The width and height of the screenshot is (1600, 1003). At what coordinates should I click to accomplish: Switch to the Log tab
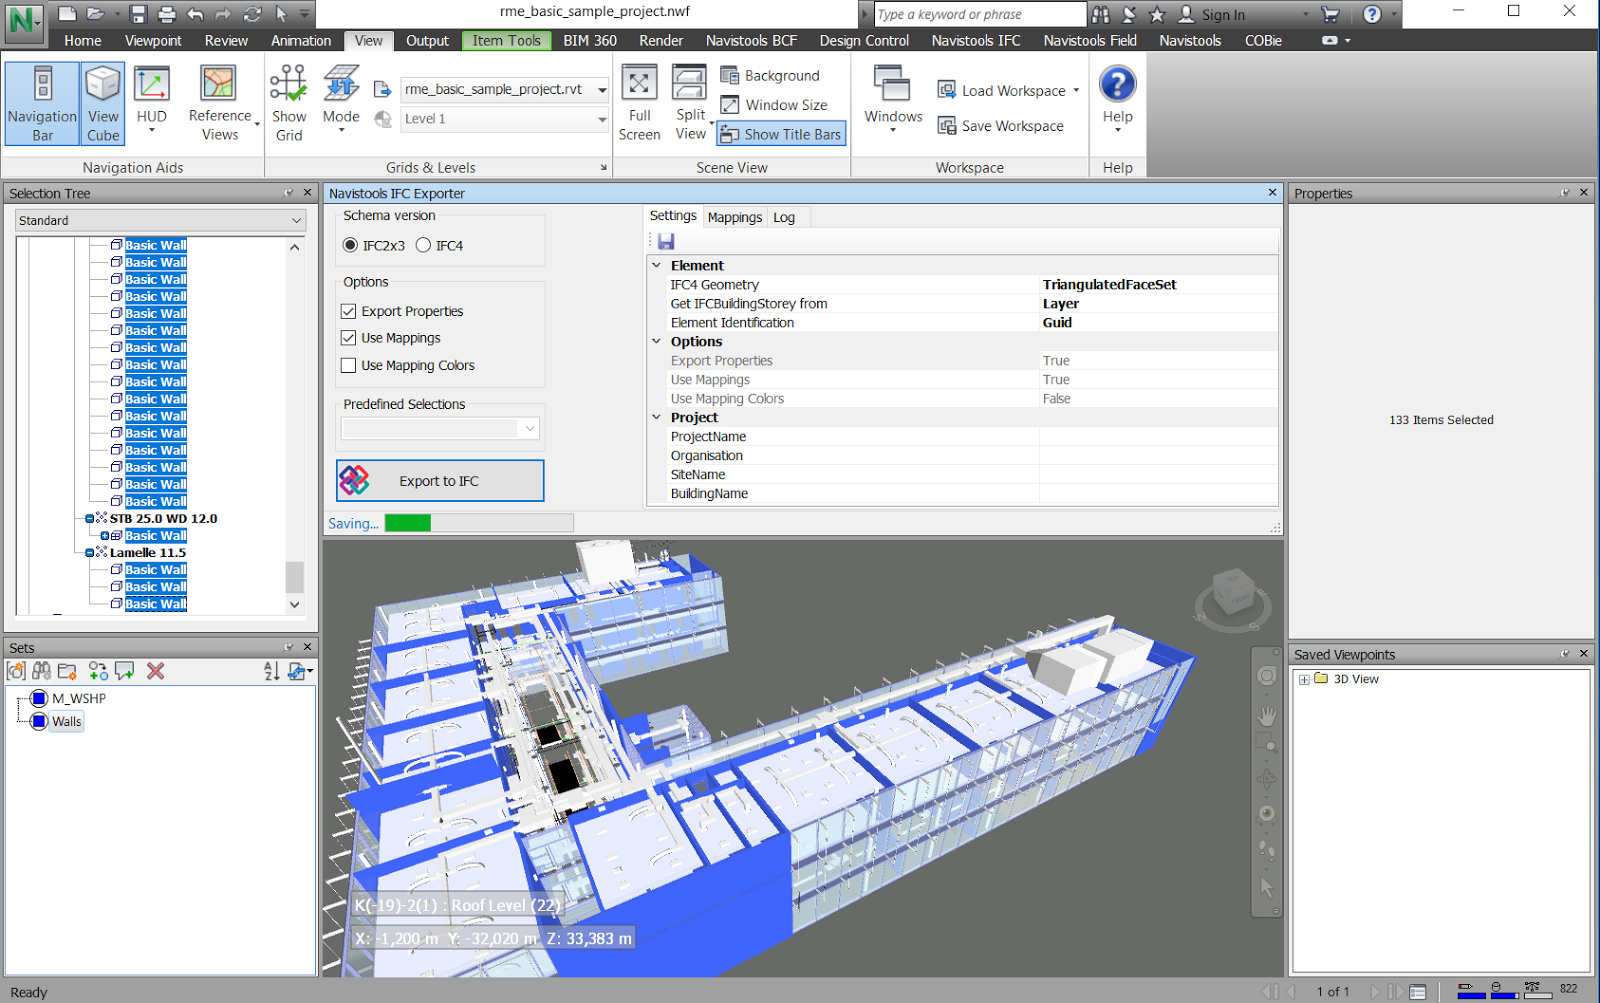click(784, 217)
